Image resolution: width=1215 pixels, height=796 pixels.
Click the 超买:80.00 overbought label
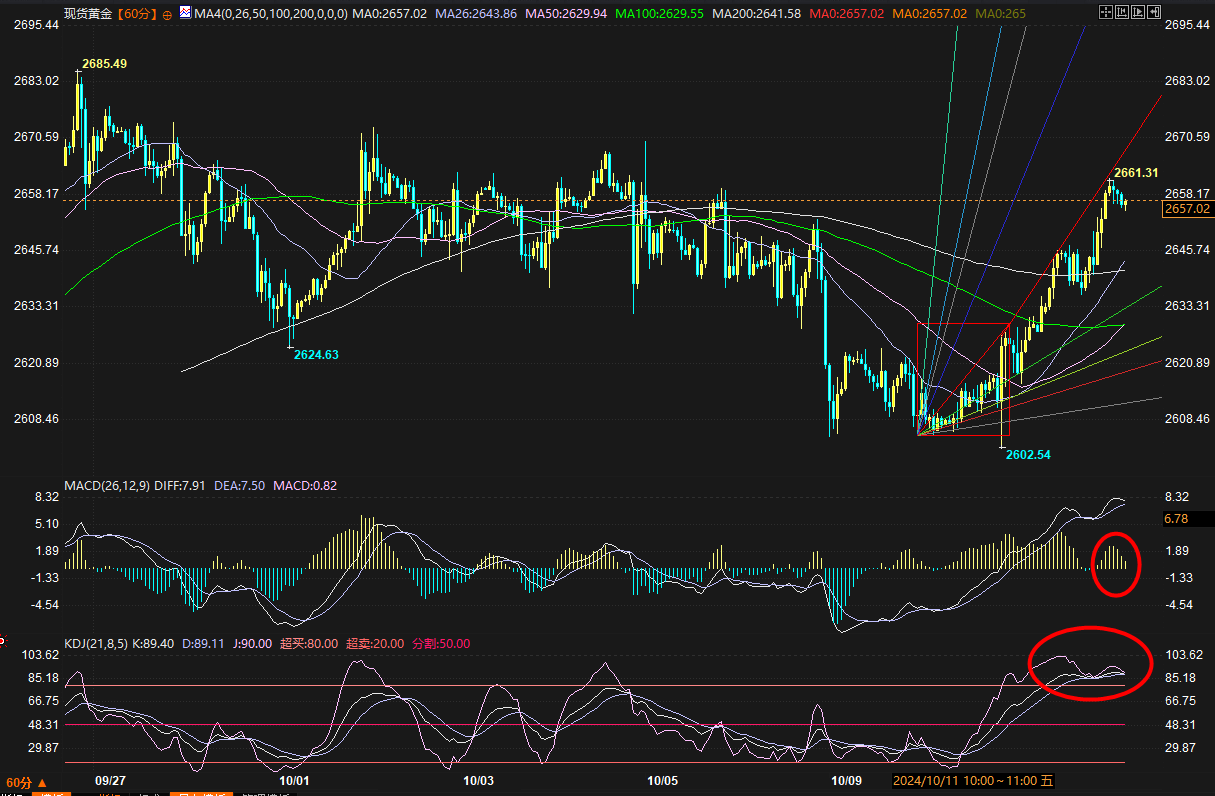pos(309,644)
